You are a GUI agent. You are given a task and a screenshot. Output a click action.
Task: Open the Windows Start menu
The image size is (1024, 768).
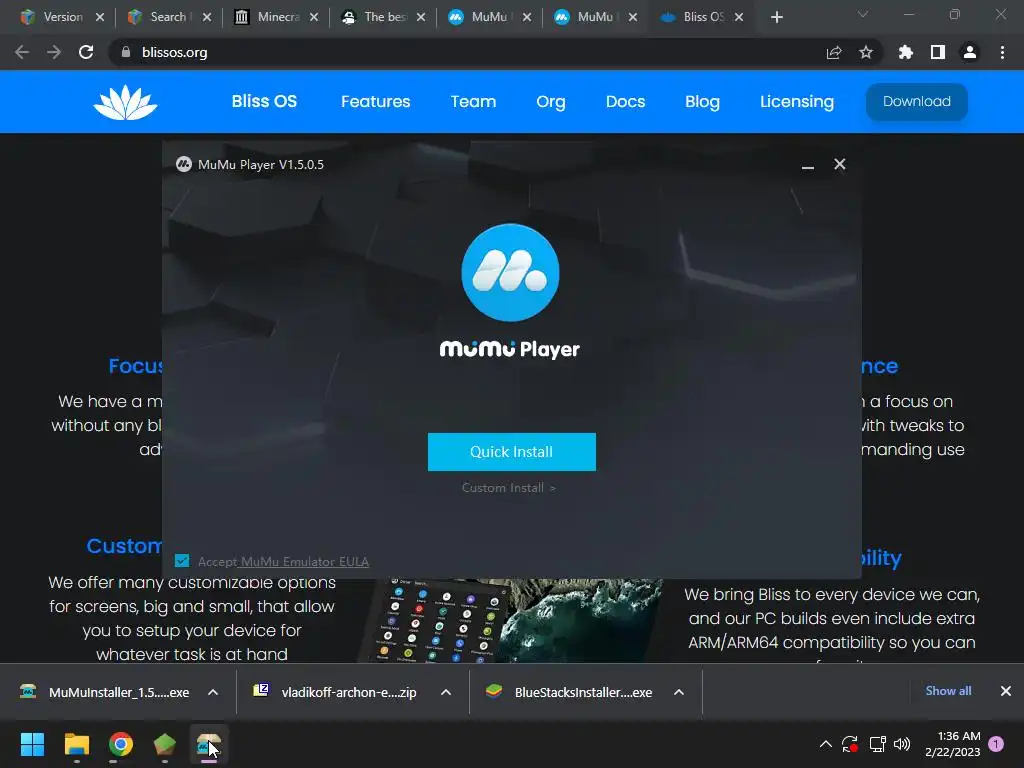point(32,744)
